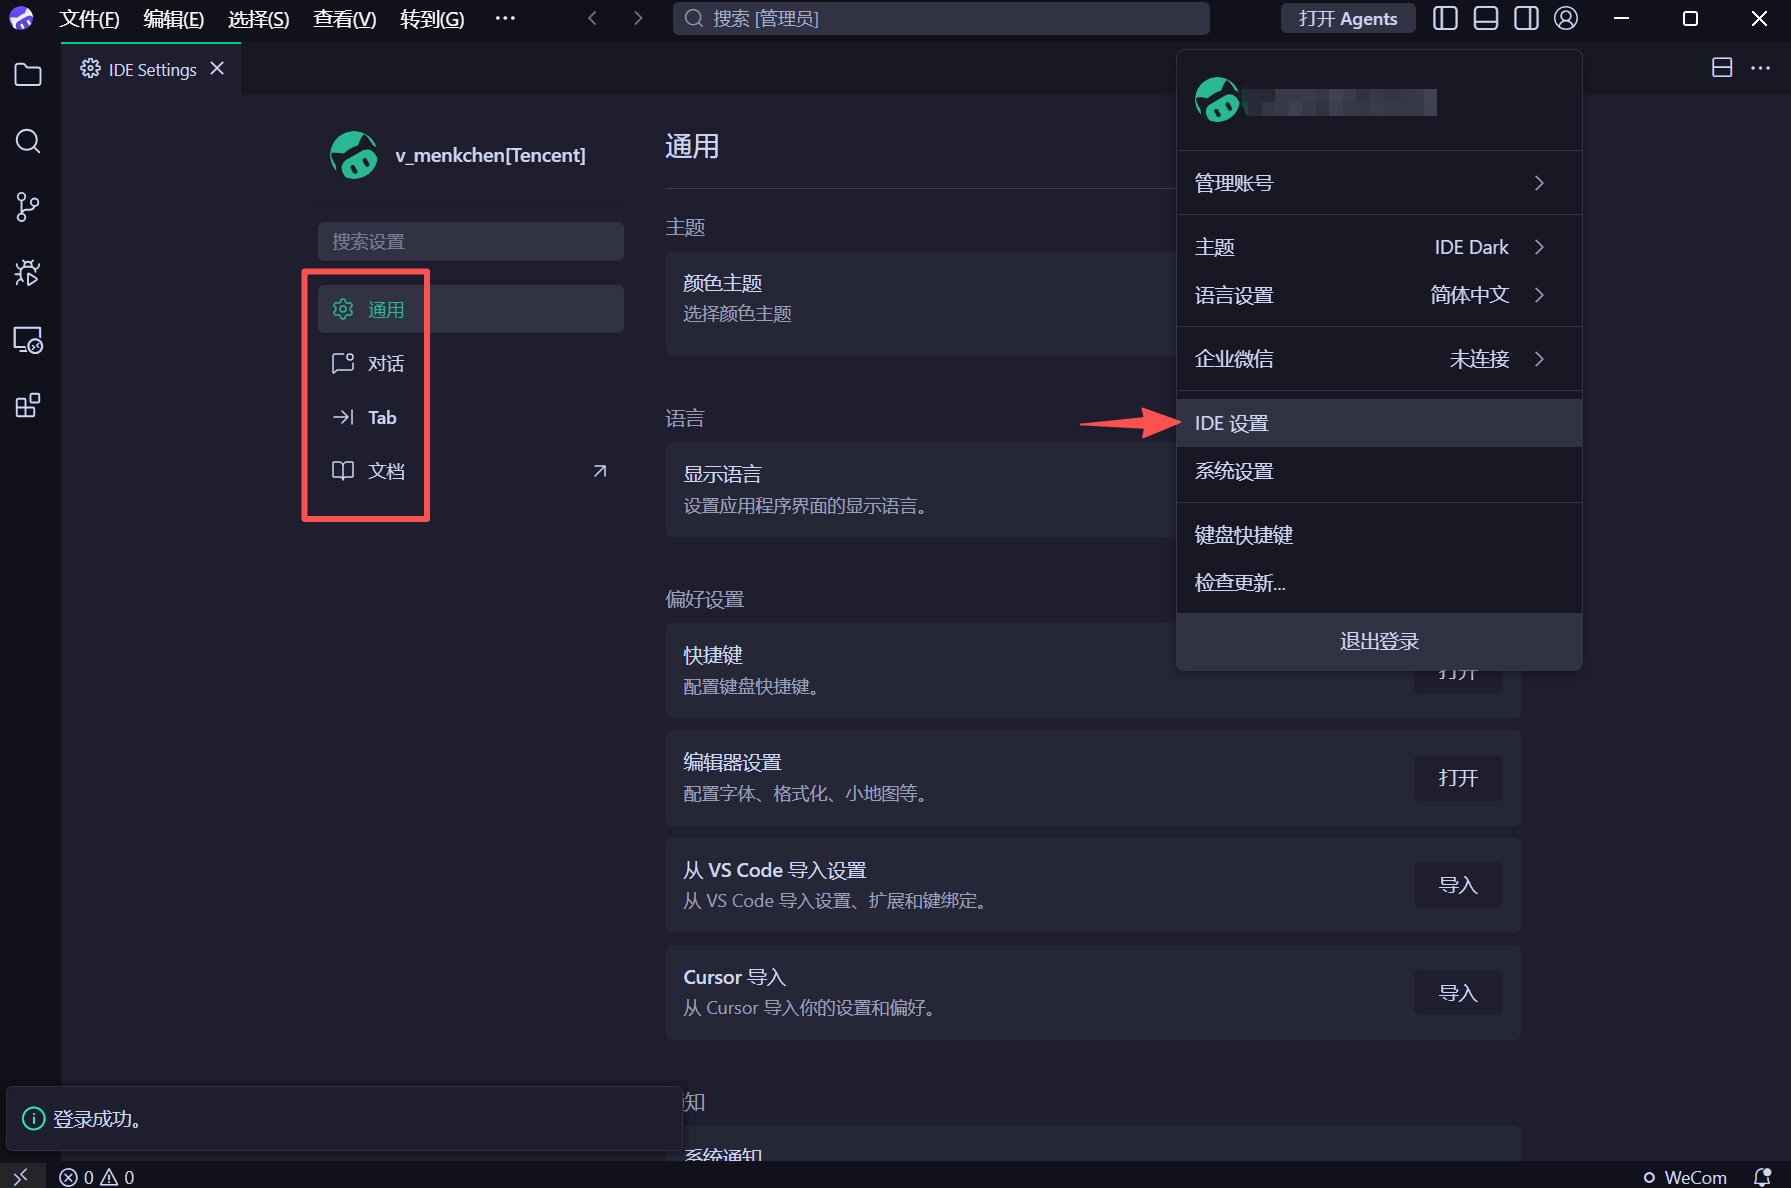Click the 打开 Agents button

click(1348, 18)
